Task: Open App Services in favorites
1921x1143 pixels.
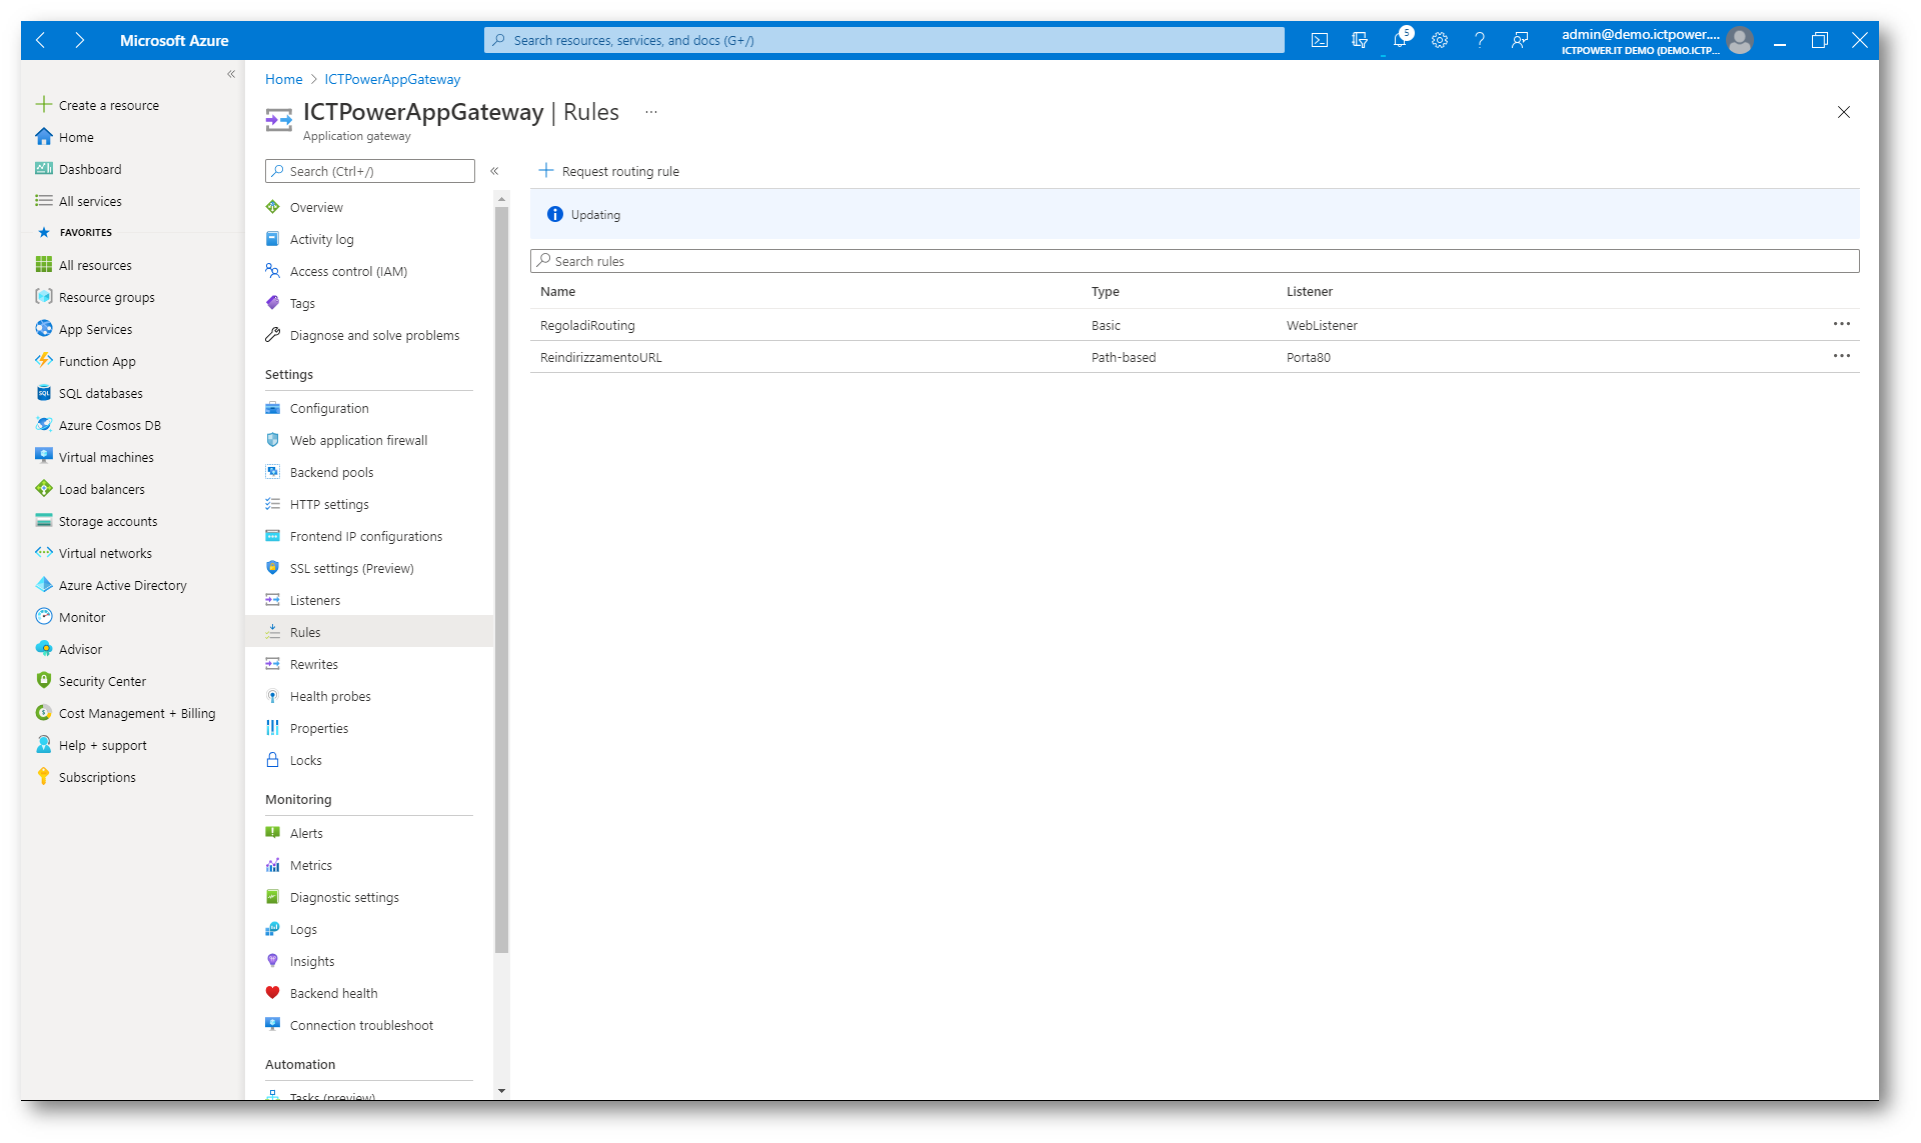Action: (x=84, y=329)
